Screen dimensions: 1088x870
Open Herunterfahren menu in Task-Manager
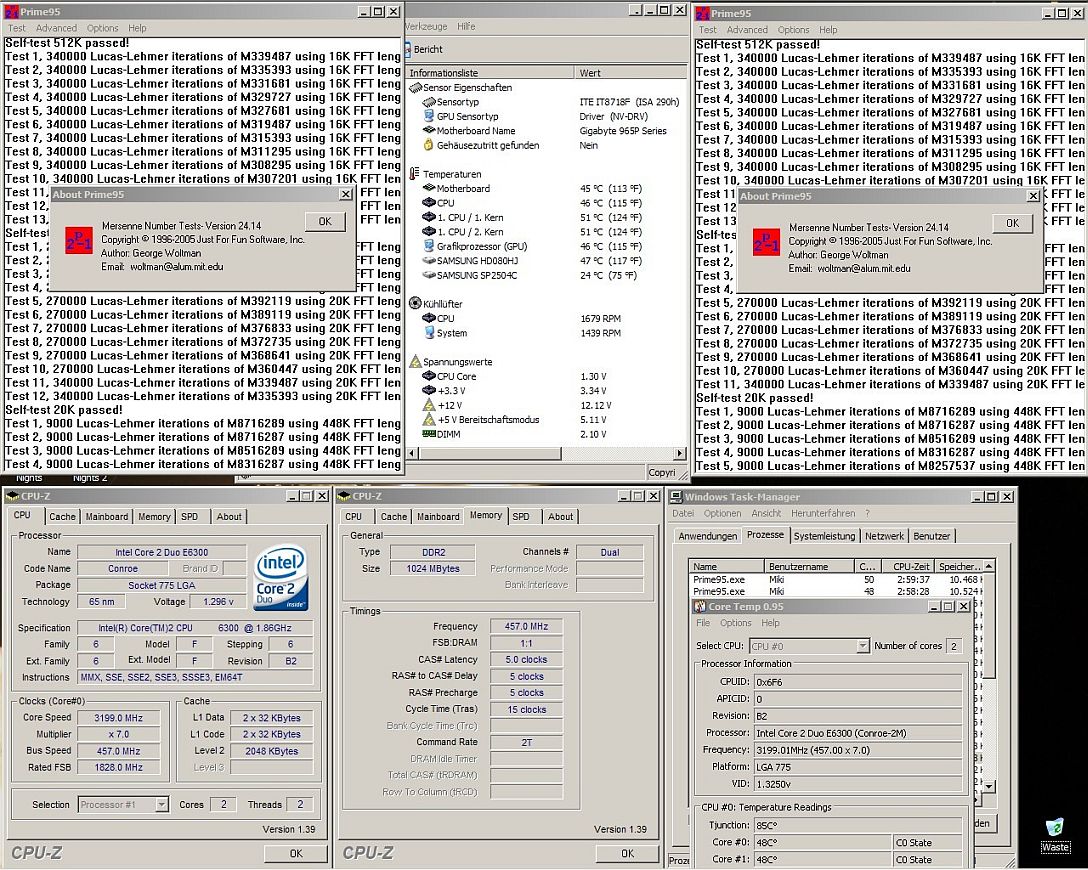(824, 513)
